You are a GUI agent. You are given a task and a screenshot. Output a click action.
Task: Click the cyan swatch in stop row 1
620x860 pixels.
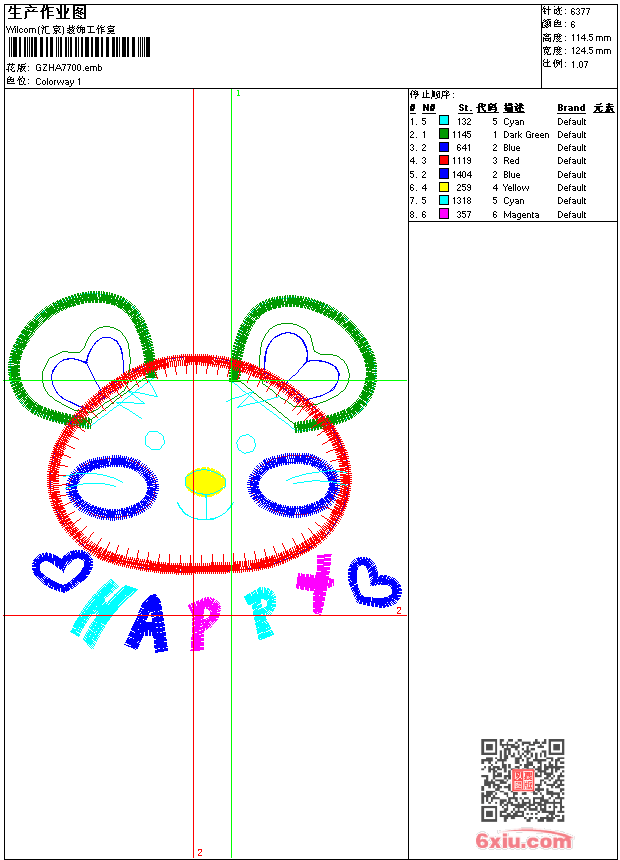[x=444, y=121]
